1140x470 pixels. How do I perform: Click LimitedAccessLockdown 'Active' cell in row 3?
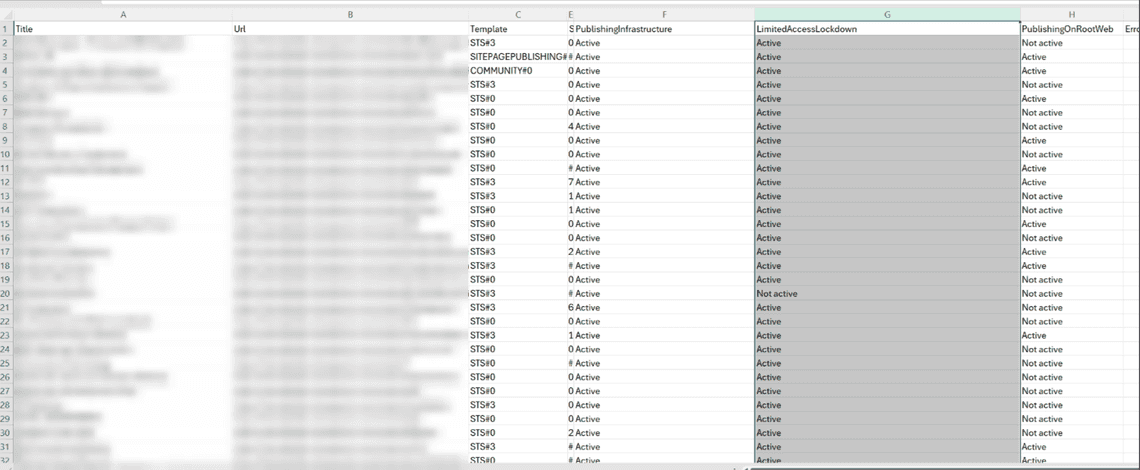coord(887,57)
